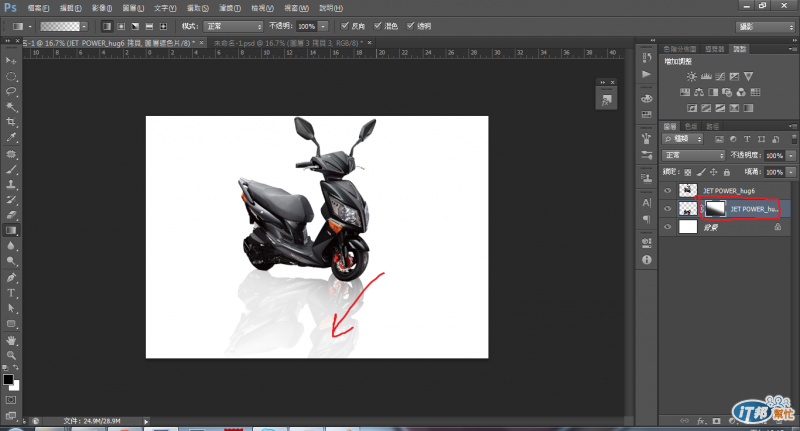
Task: Open the 模式 blend mode dropdown in options bar
Action: pyautogui.click(x=232, y=25)
